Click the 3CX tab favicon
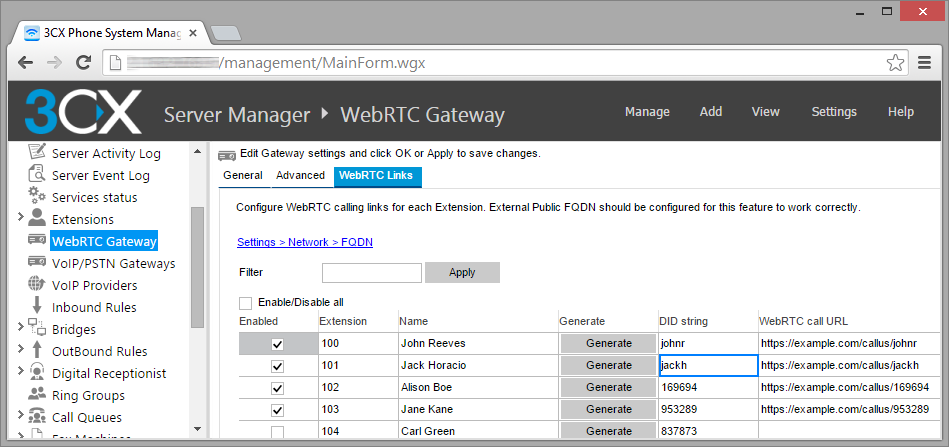 [31, 33]
